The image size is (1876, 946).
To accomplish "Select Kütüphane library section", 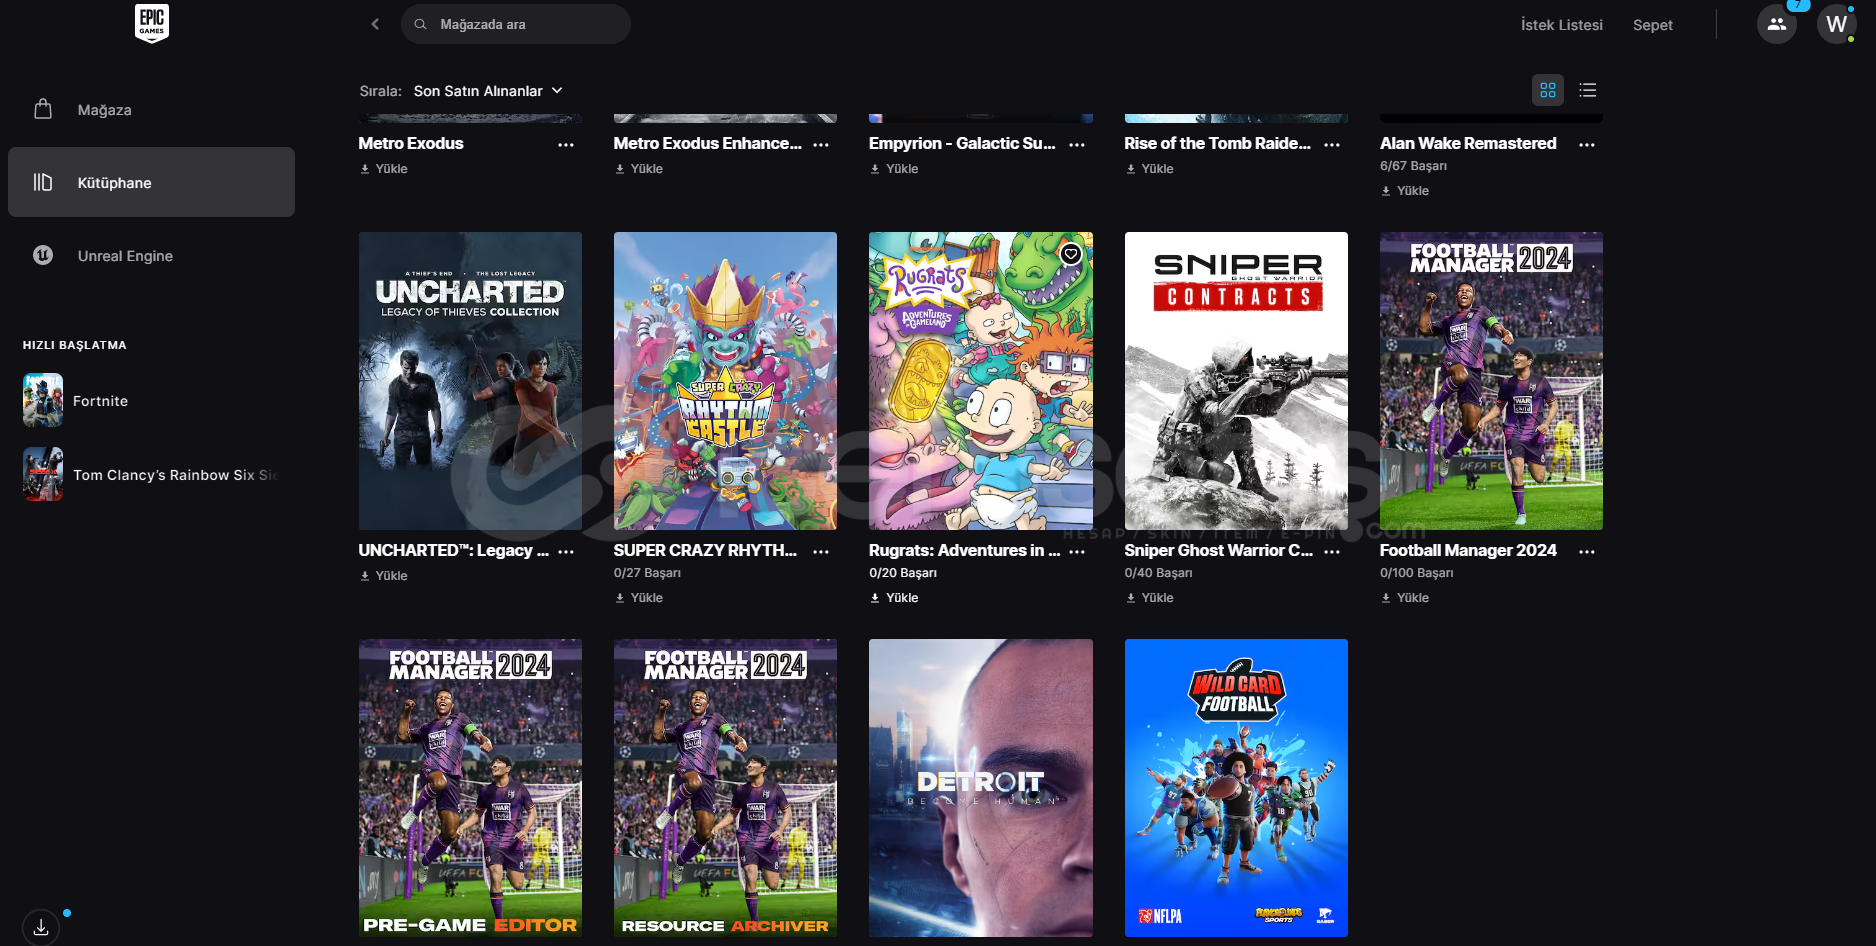I will click(151, 182).
